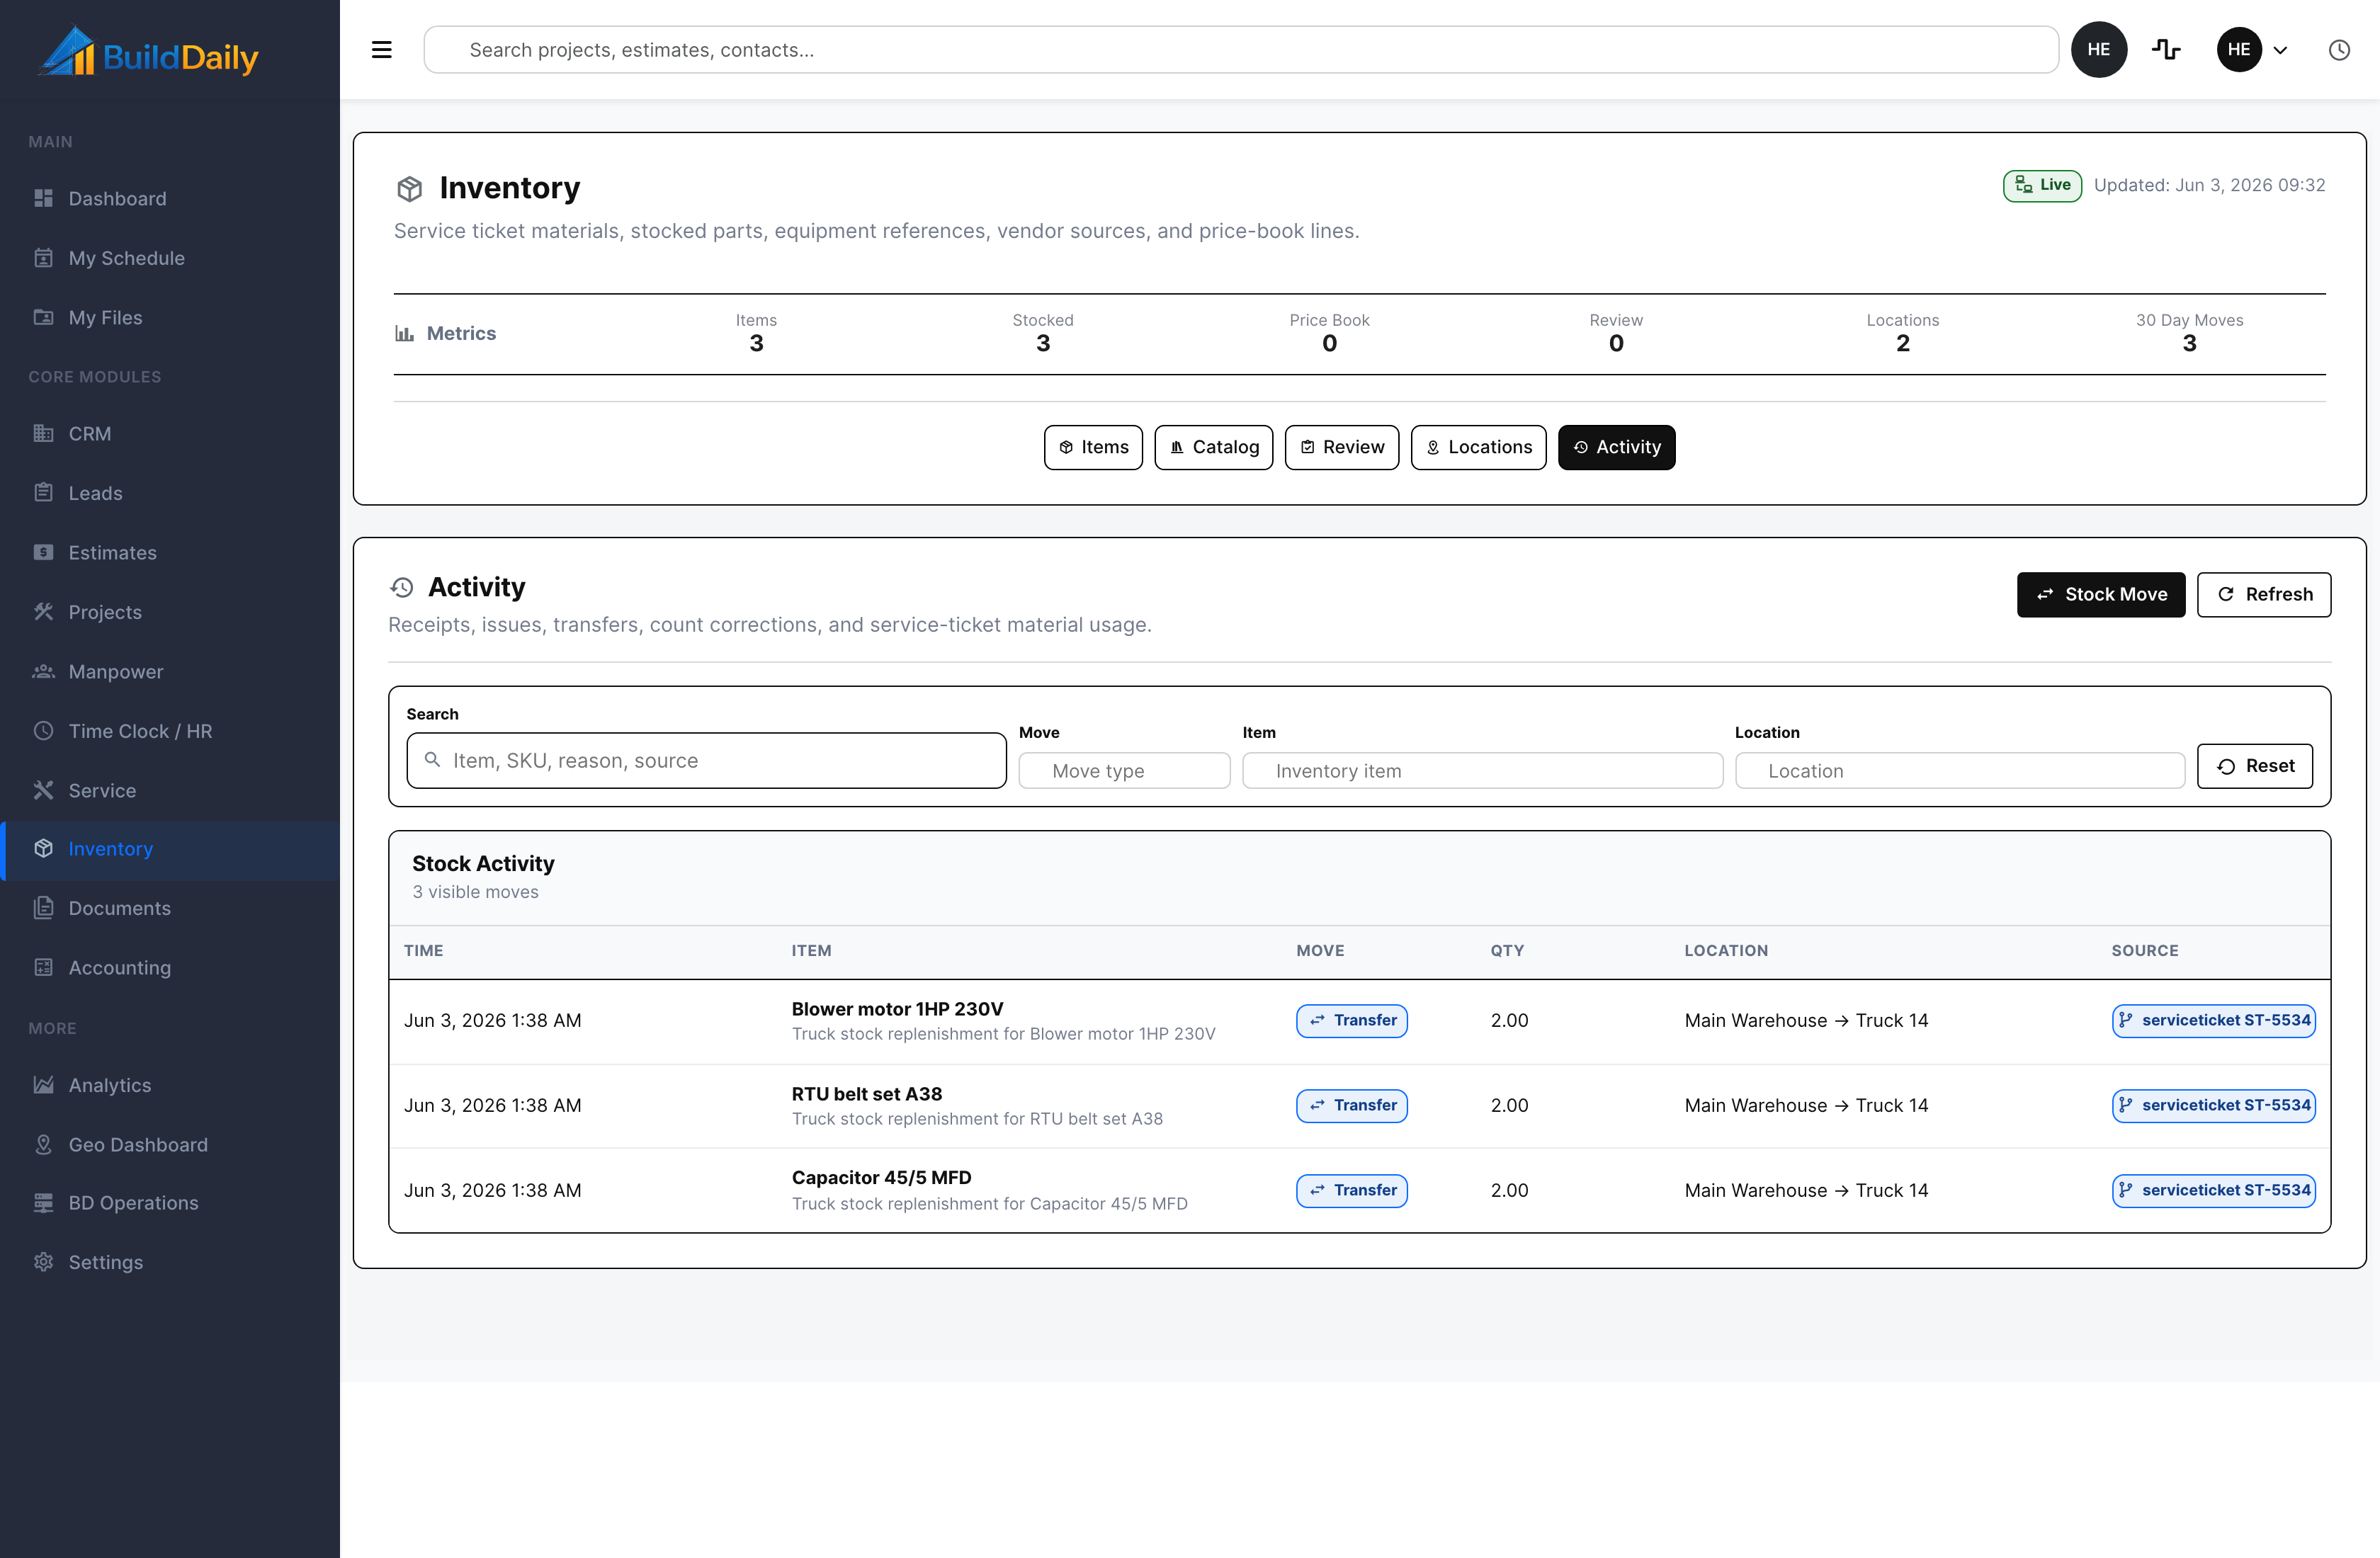
Task: Click the Geo Dashboard pin icon
Action: click(43, 1144)
